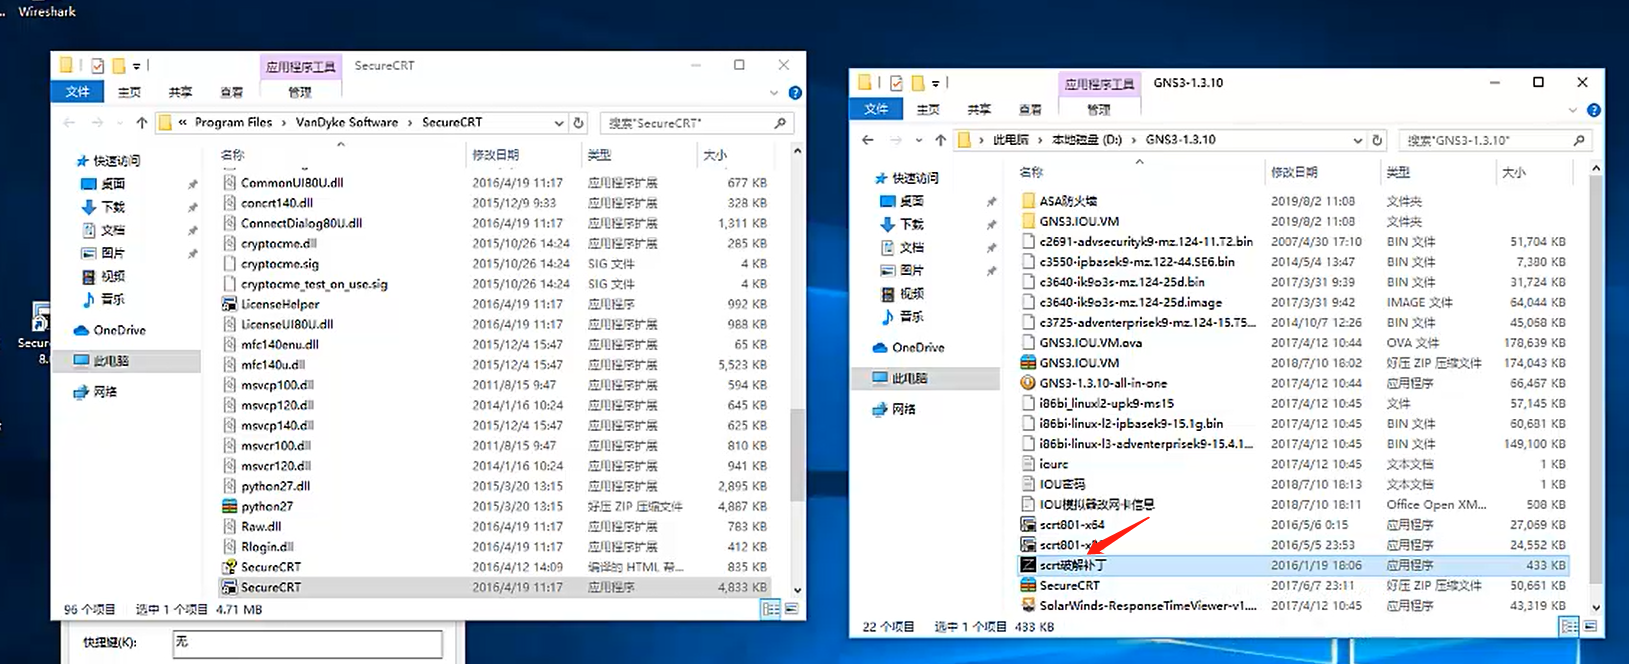Viewport: 1629px width, 664px height.
Task: Open OneDrive in GNS3-1.3.10 window sidebar
Action: (x=918, y=347)
